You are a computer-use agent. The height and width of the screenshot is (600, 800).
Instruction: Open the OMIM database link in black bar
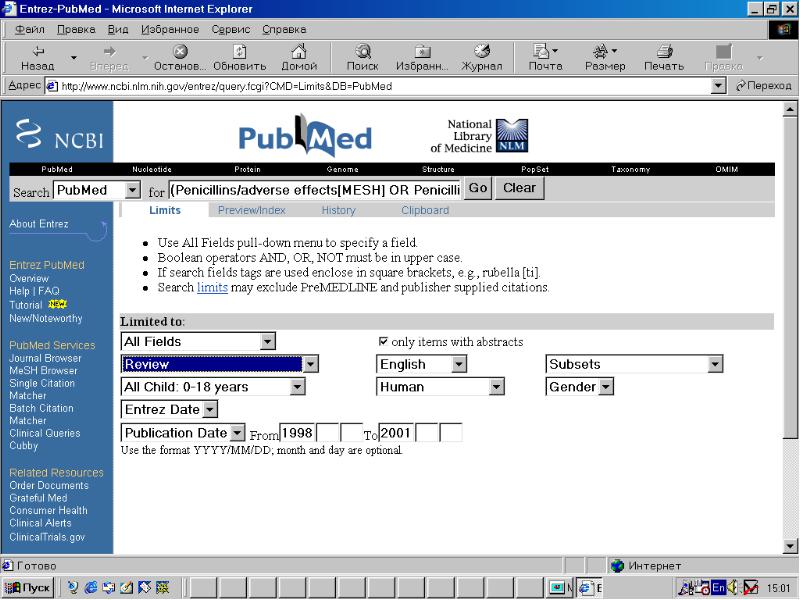[x=727, y=169]
